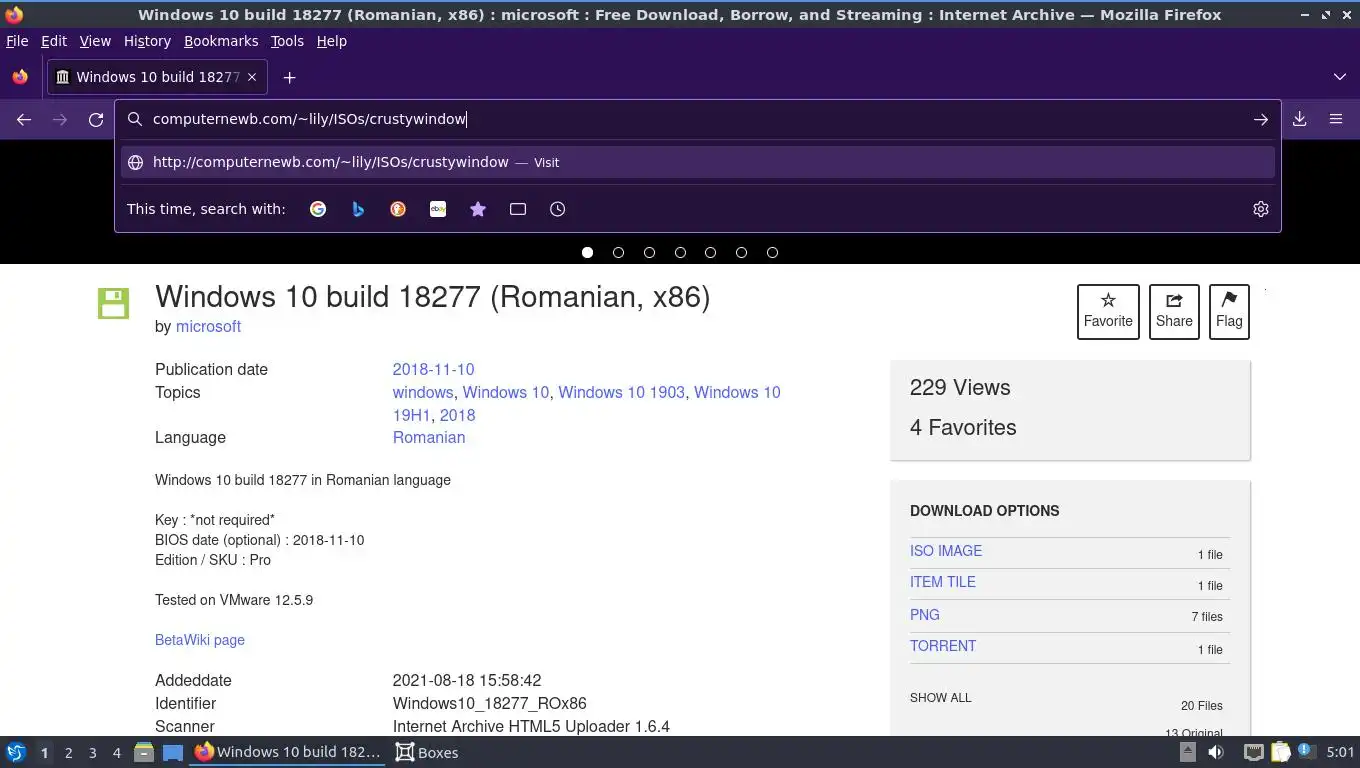Viewport: 1360px width, 768px height.
Task: Open search settings gear
Action: coord(1261,209)
